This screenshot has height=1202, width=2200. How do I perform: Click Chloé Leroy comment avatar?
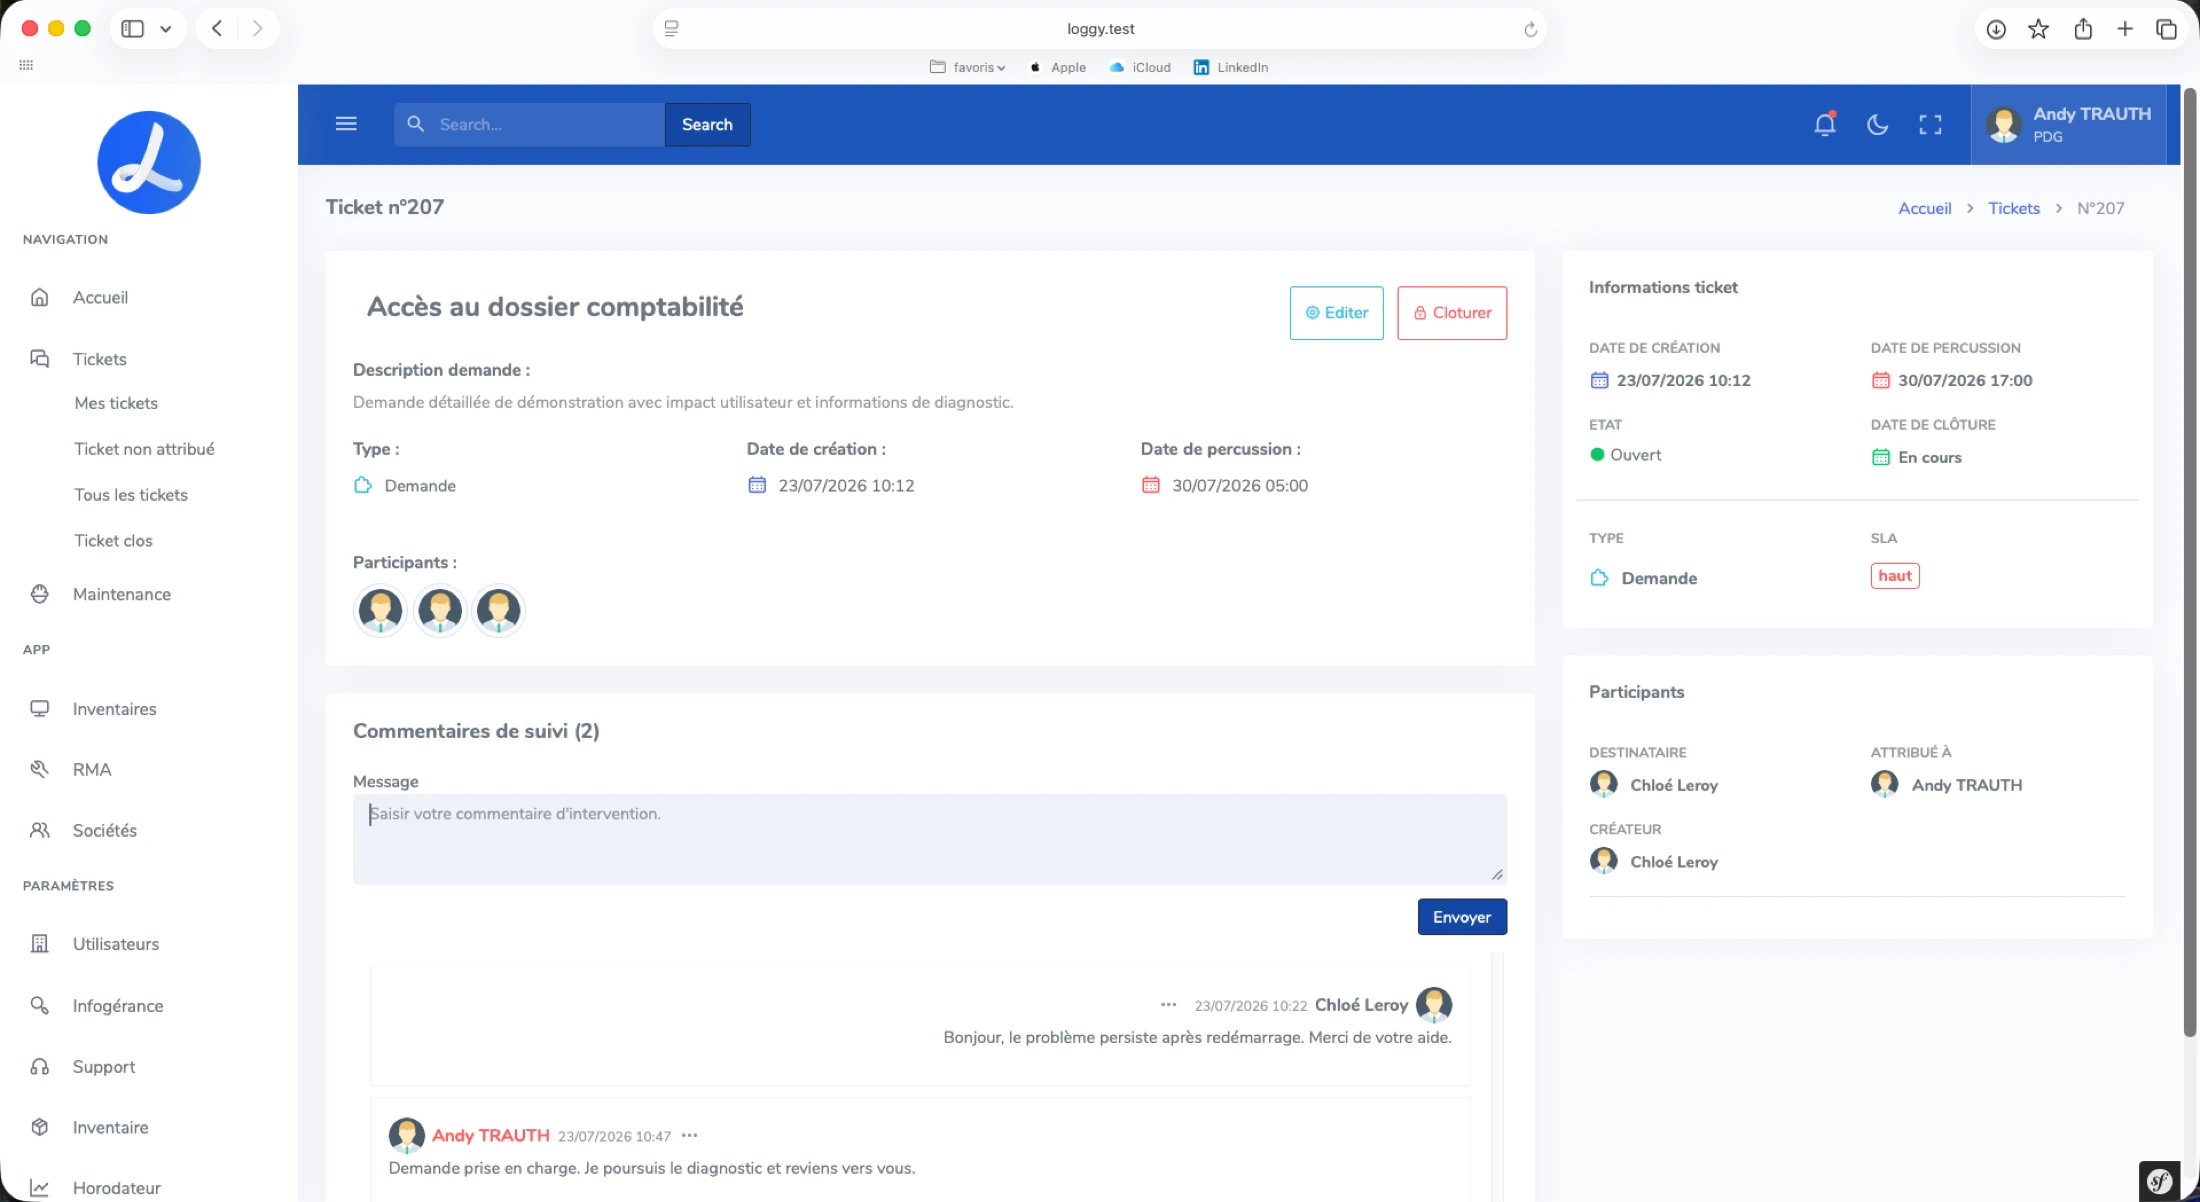tap(1434, 1004)
